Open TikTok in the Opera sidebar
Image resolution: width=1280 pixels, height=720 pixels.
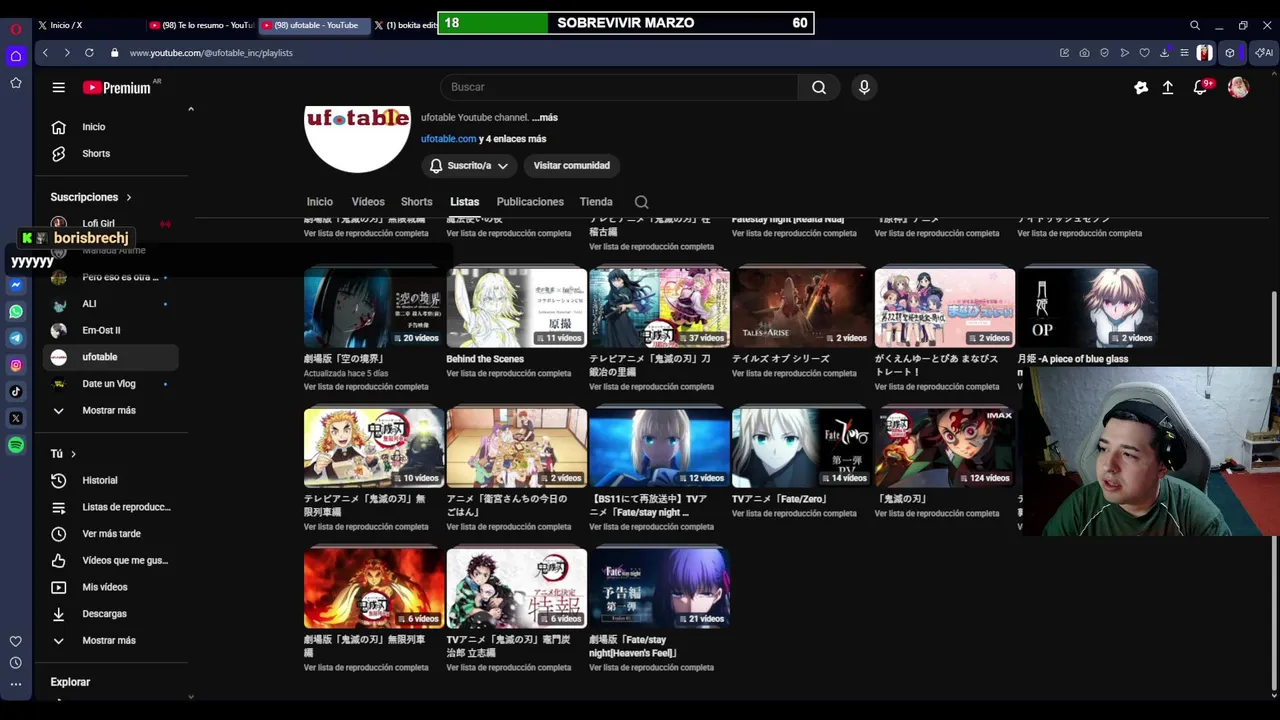[x=16, y=392]
